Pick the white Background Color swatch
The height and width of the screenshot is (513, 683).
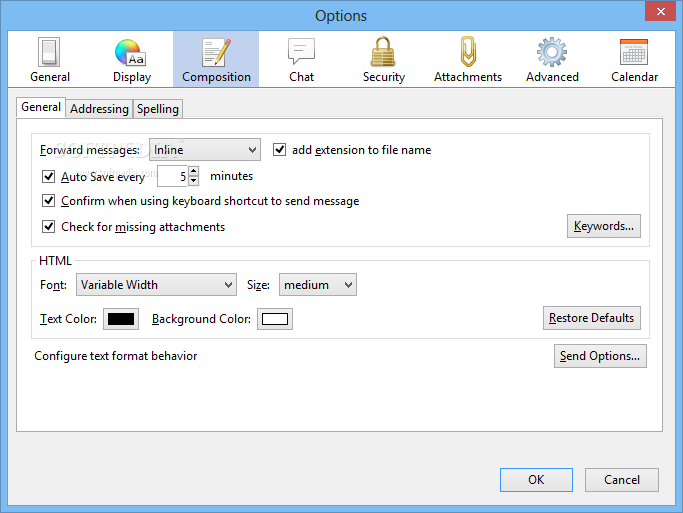(275, 319)
